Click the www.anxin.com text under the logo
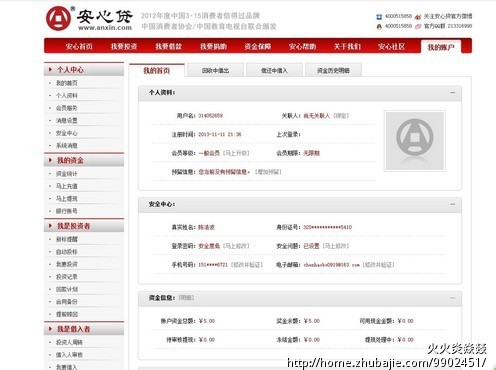496x370 pixels. click(x=105, y=28)
